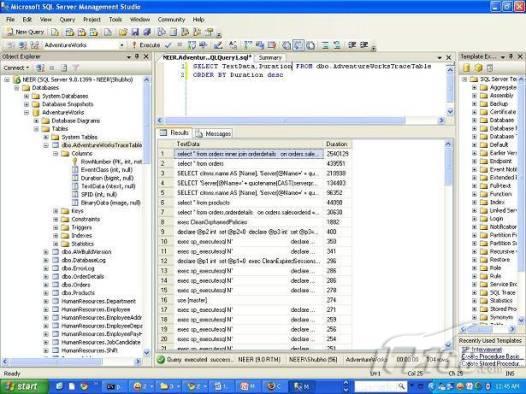Click the New Query toolbar button
This screenshot has width=526, height=394.
[x=25, y=32]
